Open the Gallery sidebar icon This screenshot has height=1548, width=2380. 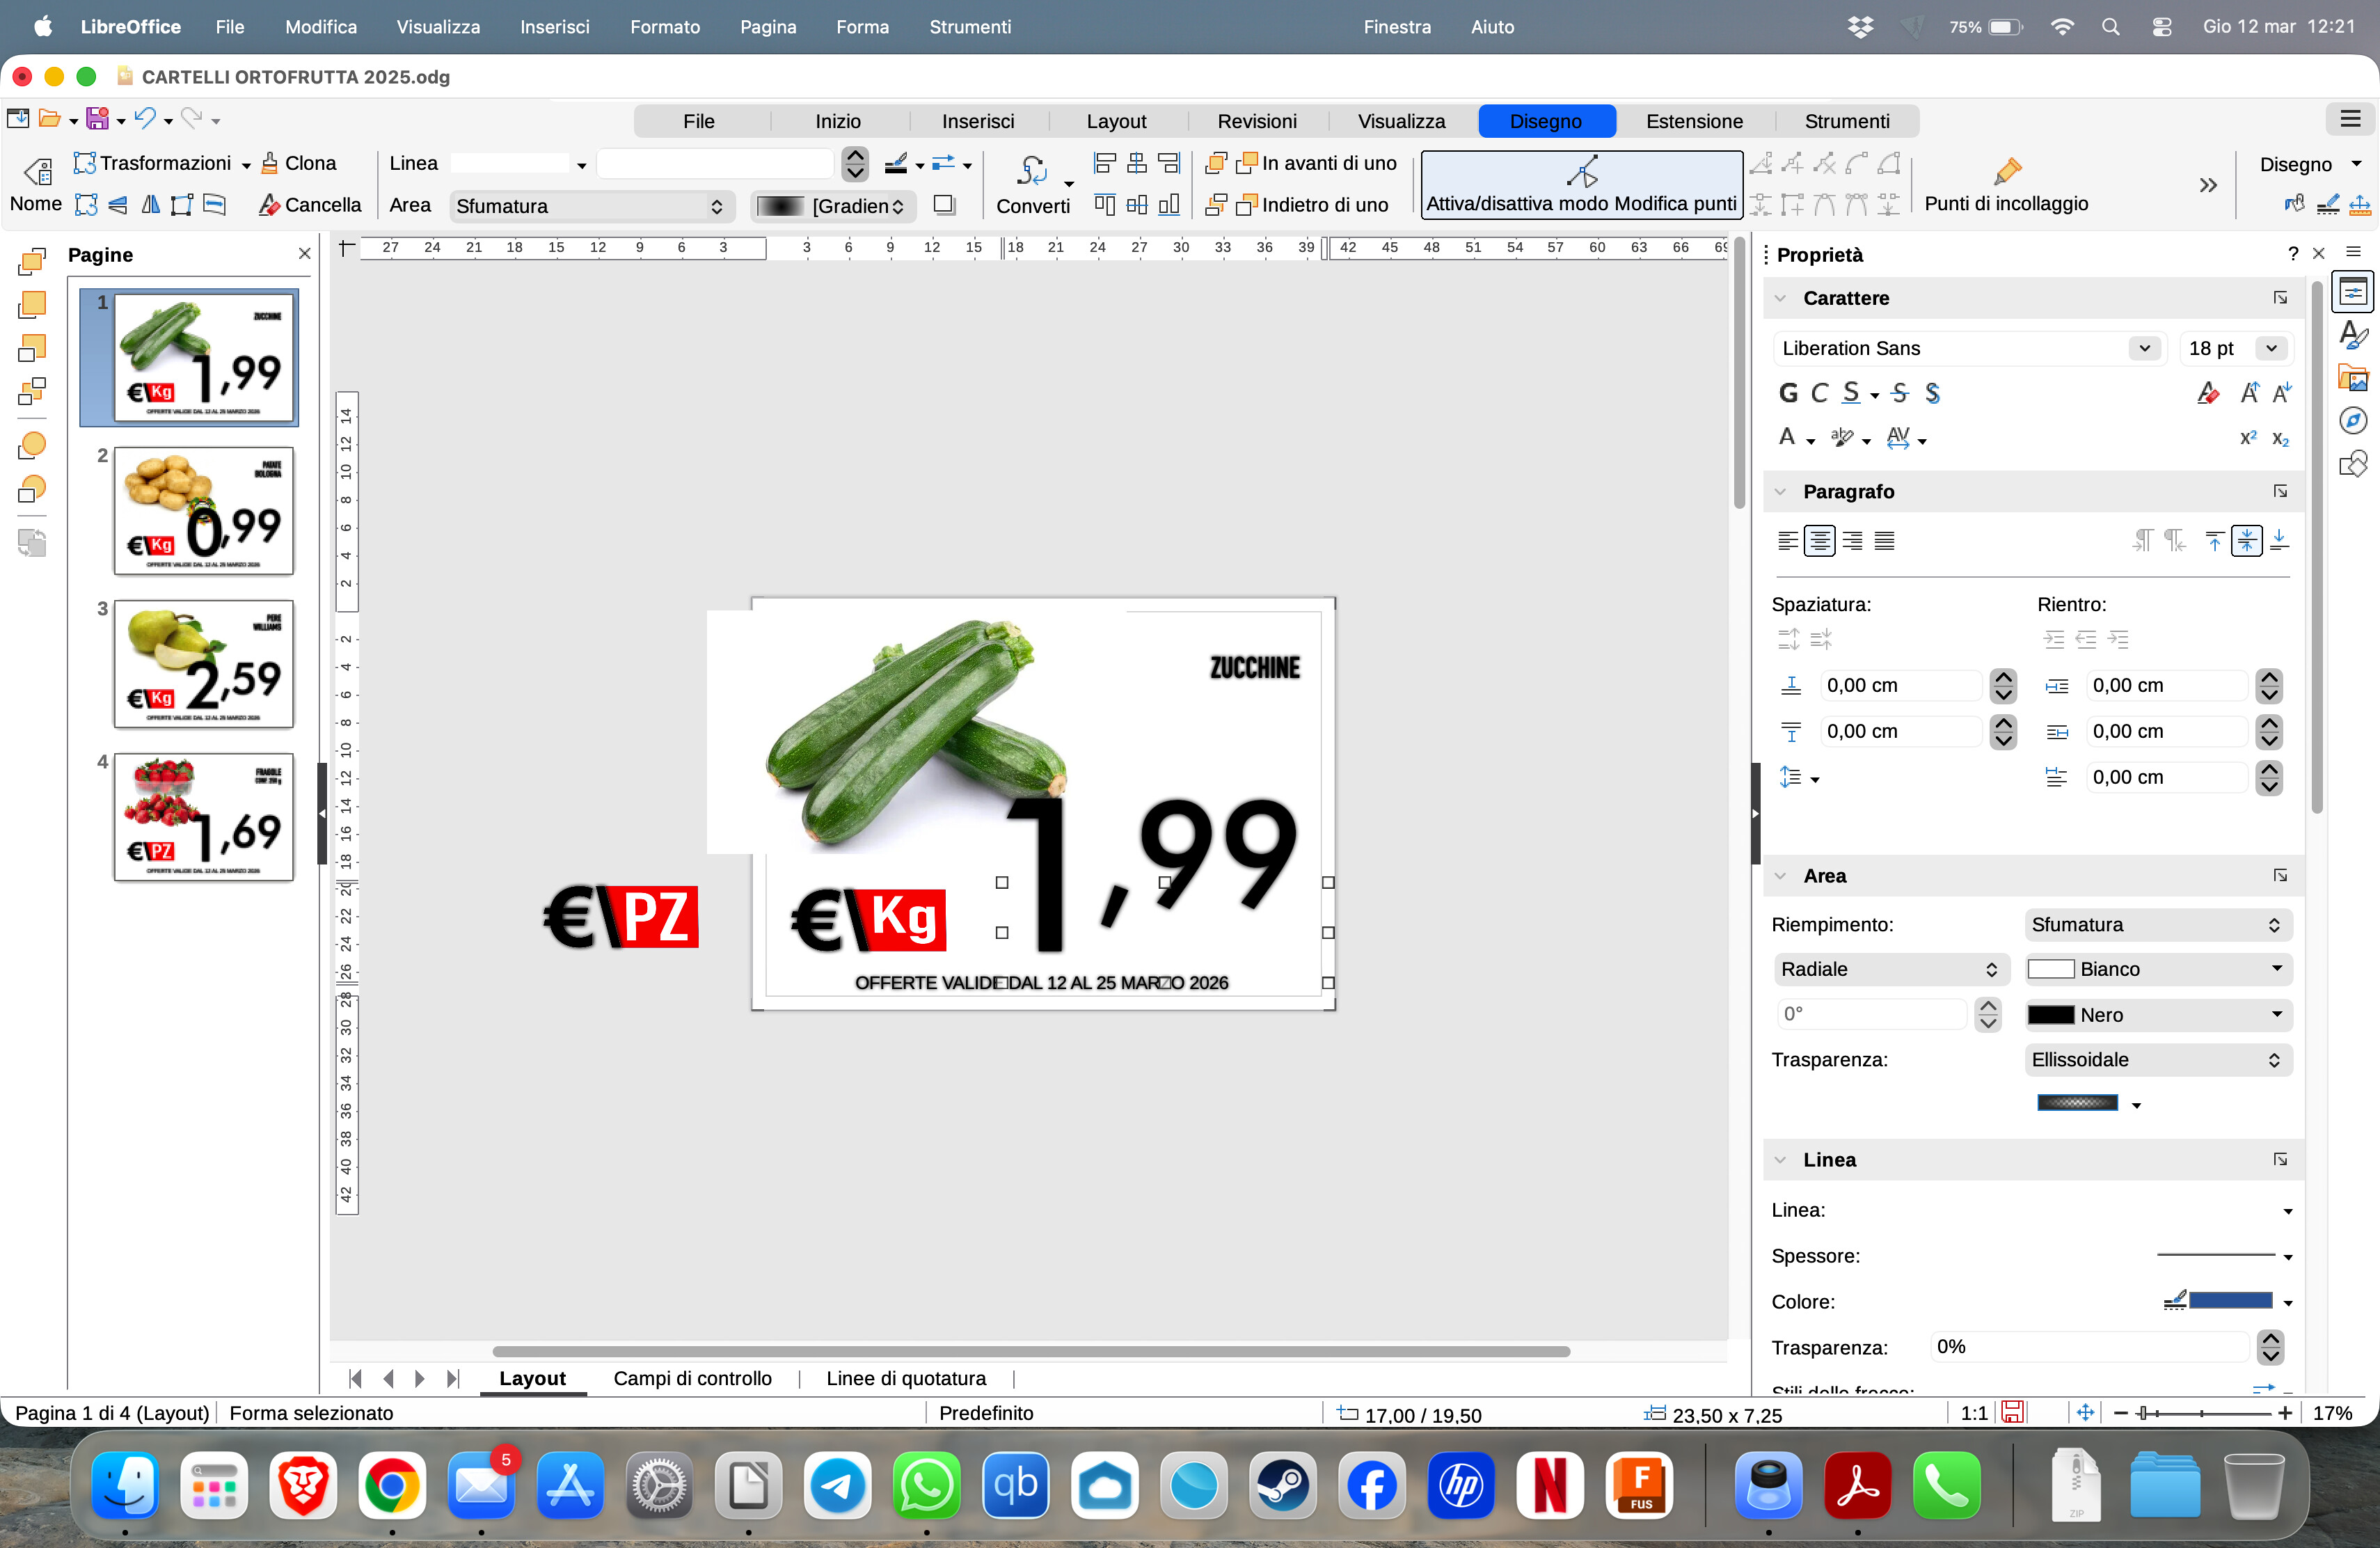[2353, 378]
